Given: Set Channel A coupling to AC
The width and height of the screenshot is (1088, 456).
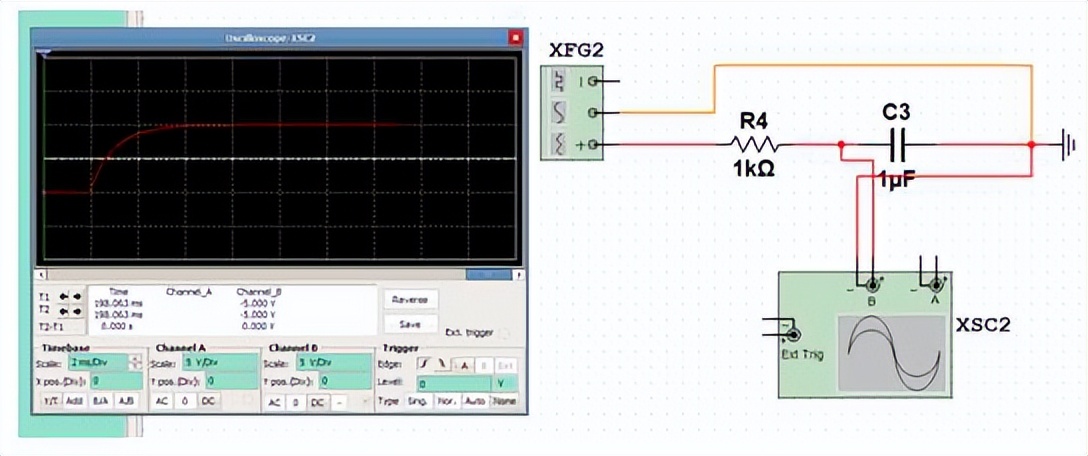Looking at the screenshot, I should click(162, 401).
